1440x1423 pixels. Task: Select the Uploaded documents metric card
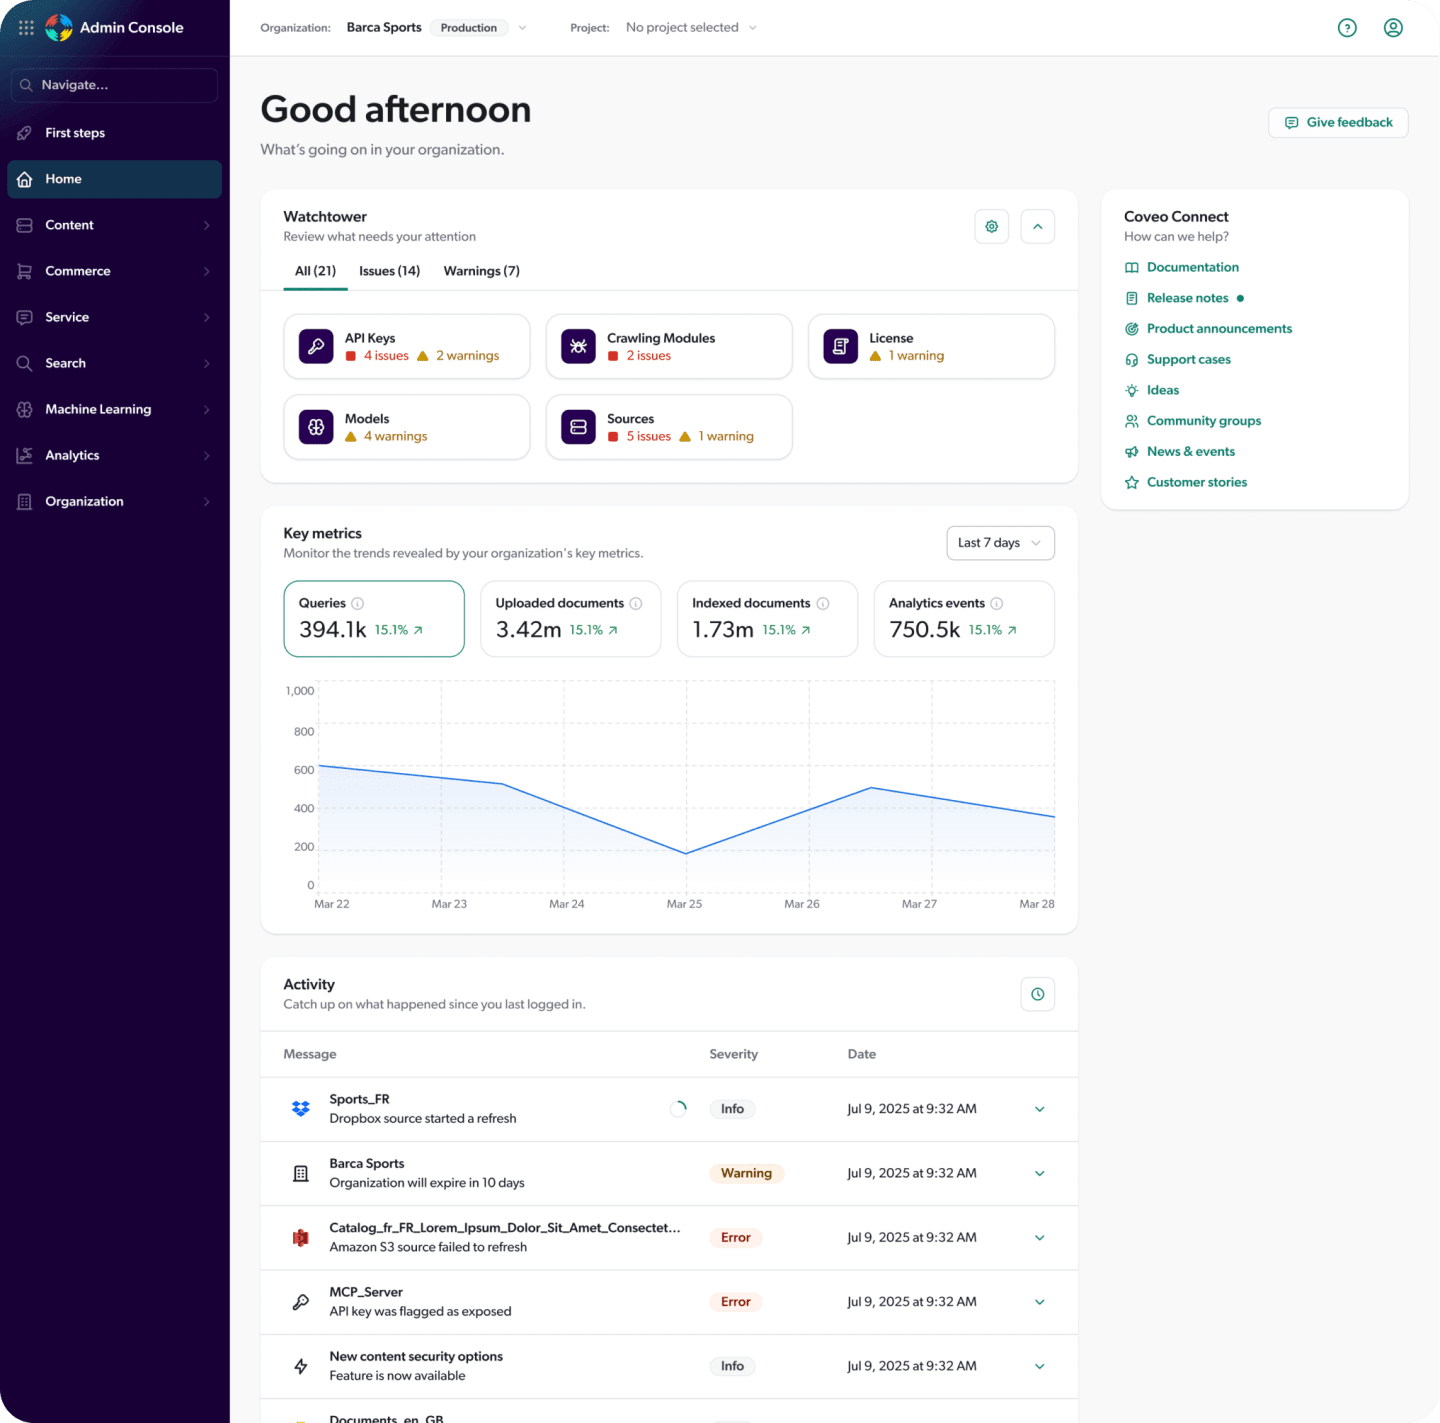(571, 619)
